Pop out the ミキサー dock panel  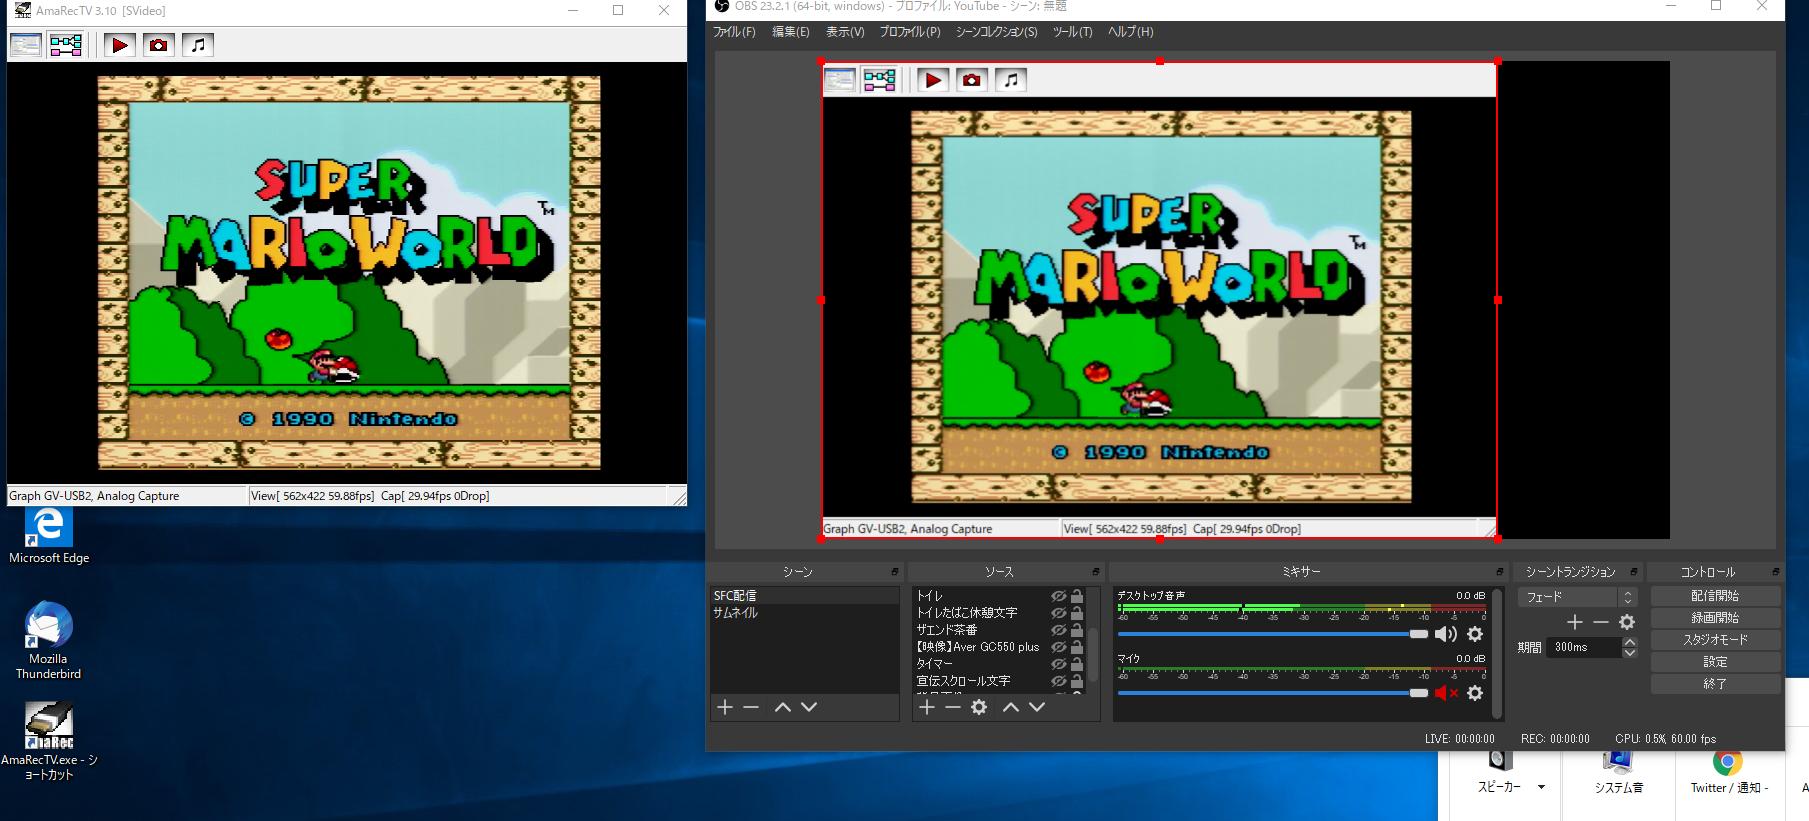[x=1500, y=572]
